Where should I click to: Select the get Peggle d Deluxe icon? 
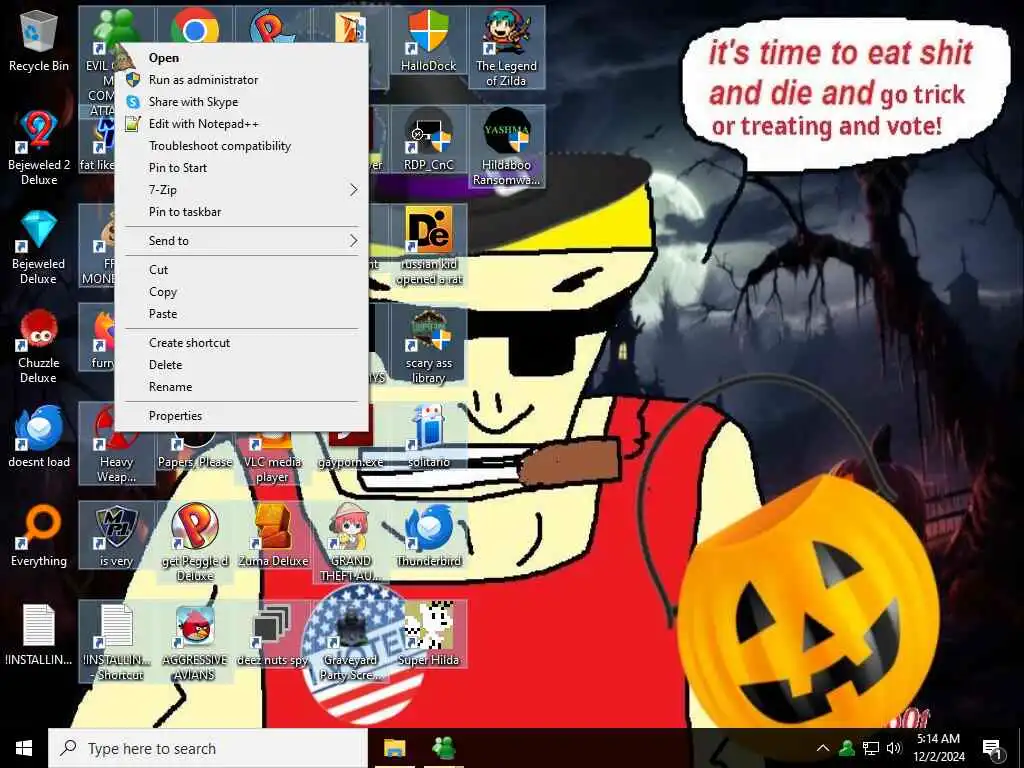195,543
